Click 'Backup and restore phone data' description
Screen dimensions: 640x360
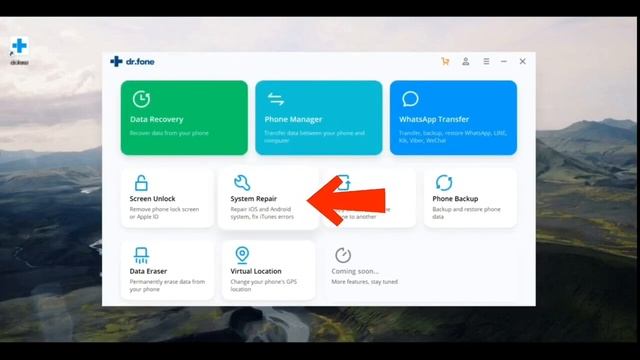pyautogui.click(x=466, y=213)
